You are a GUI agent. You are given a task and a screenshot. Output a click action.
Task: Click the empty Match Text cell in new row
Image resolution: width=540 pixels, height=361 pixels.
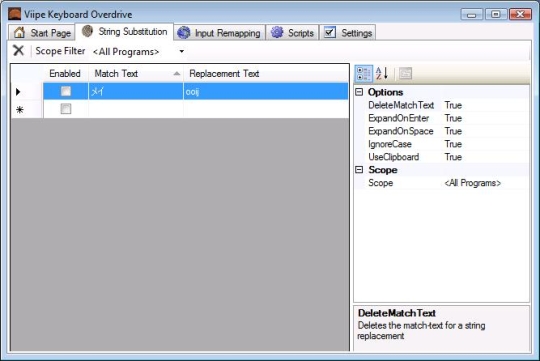tap(136, 109)
